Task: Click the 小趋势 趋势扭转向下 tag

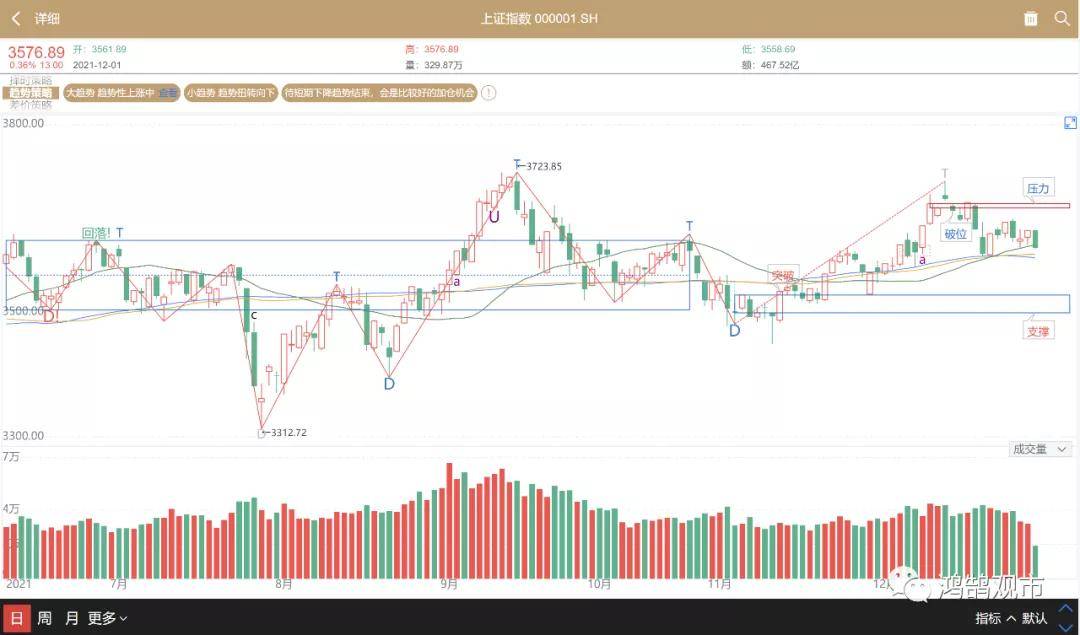Action: click(x=230, y=93)
